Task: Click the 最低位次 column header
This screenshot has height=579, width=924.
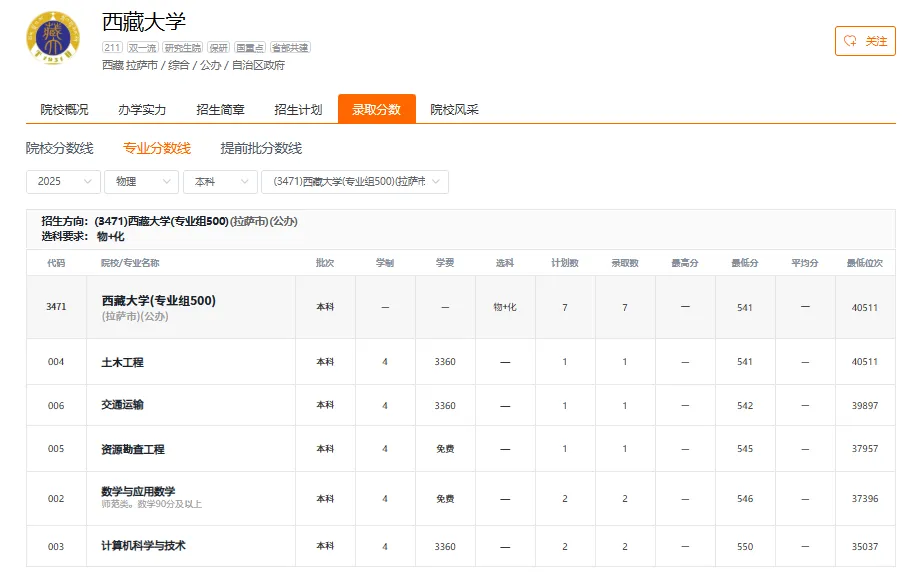Action: 865,263
